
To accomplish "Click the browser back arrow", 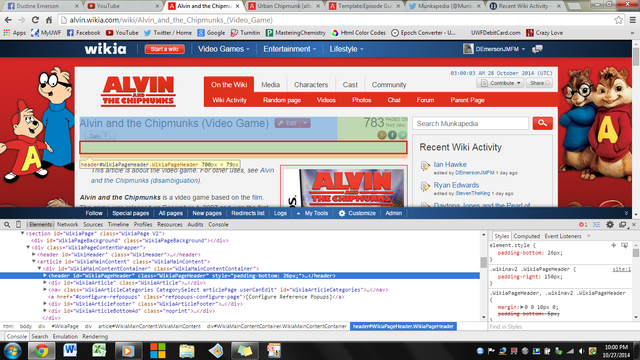I will click(x=8, y=20).
